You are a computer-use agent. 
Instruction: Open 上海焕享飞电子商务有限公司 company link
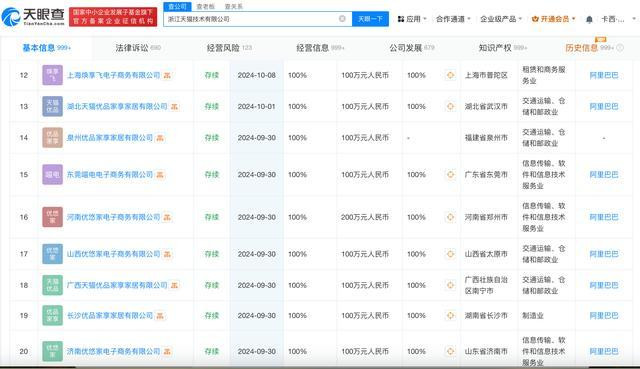[x=113, y=76]
